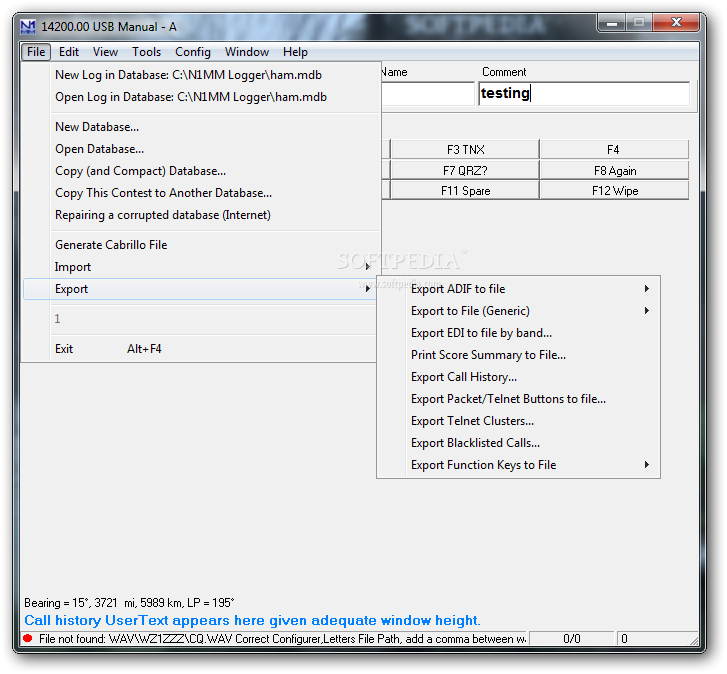Select Export EDI to file by band...
The height and width of the screenshot is (674, 727).
(518, 333)
